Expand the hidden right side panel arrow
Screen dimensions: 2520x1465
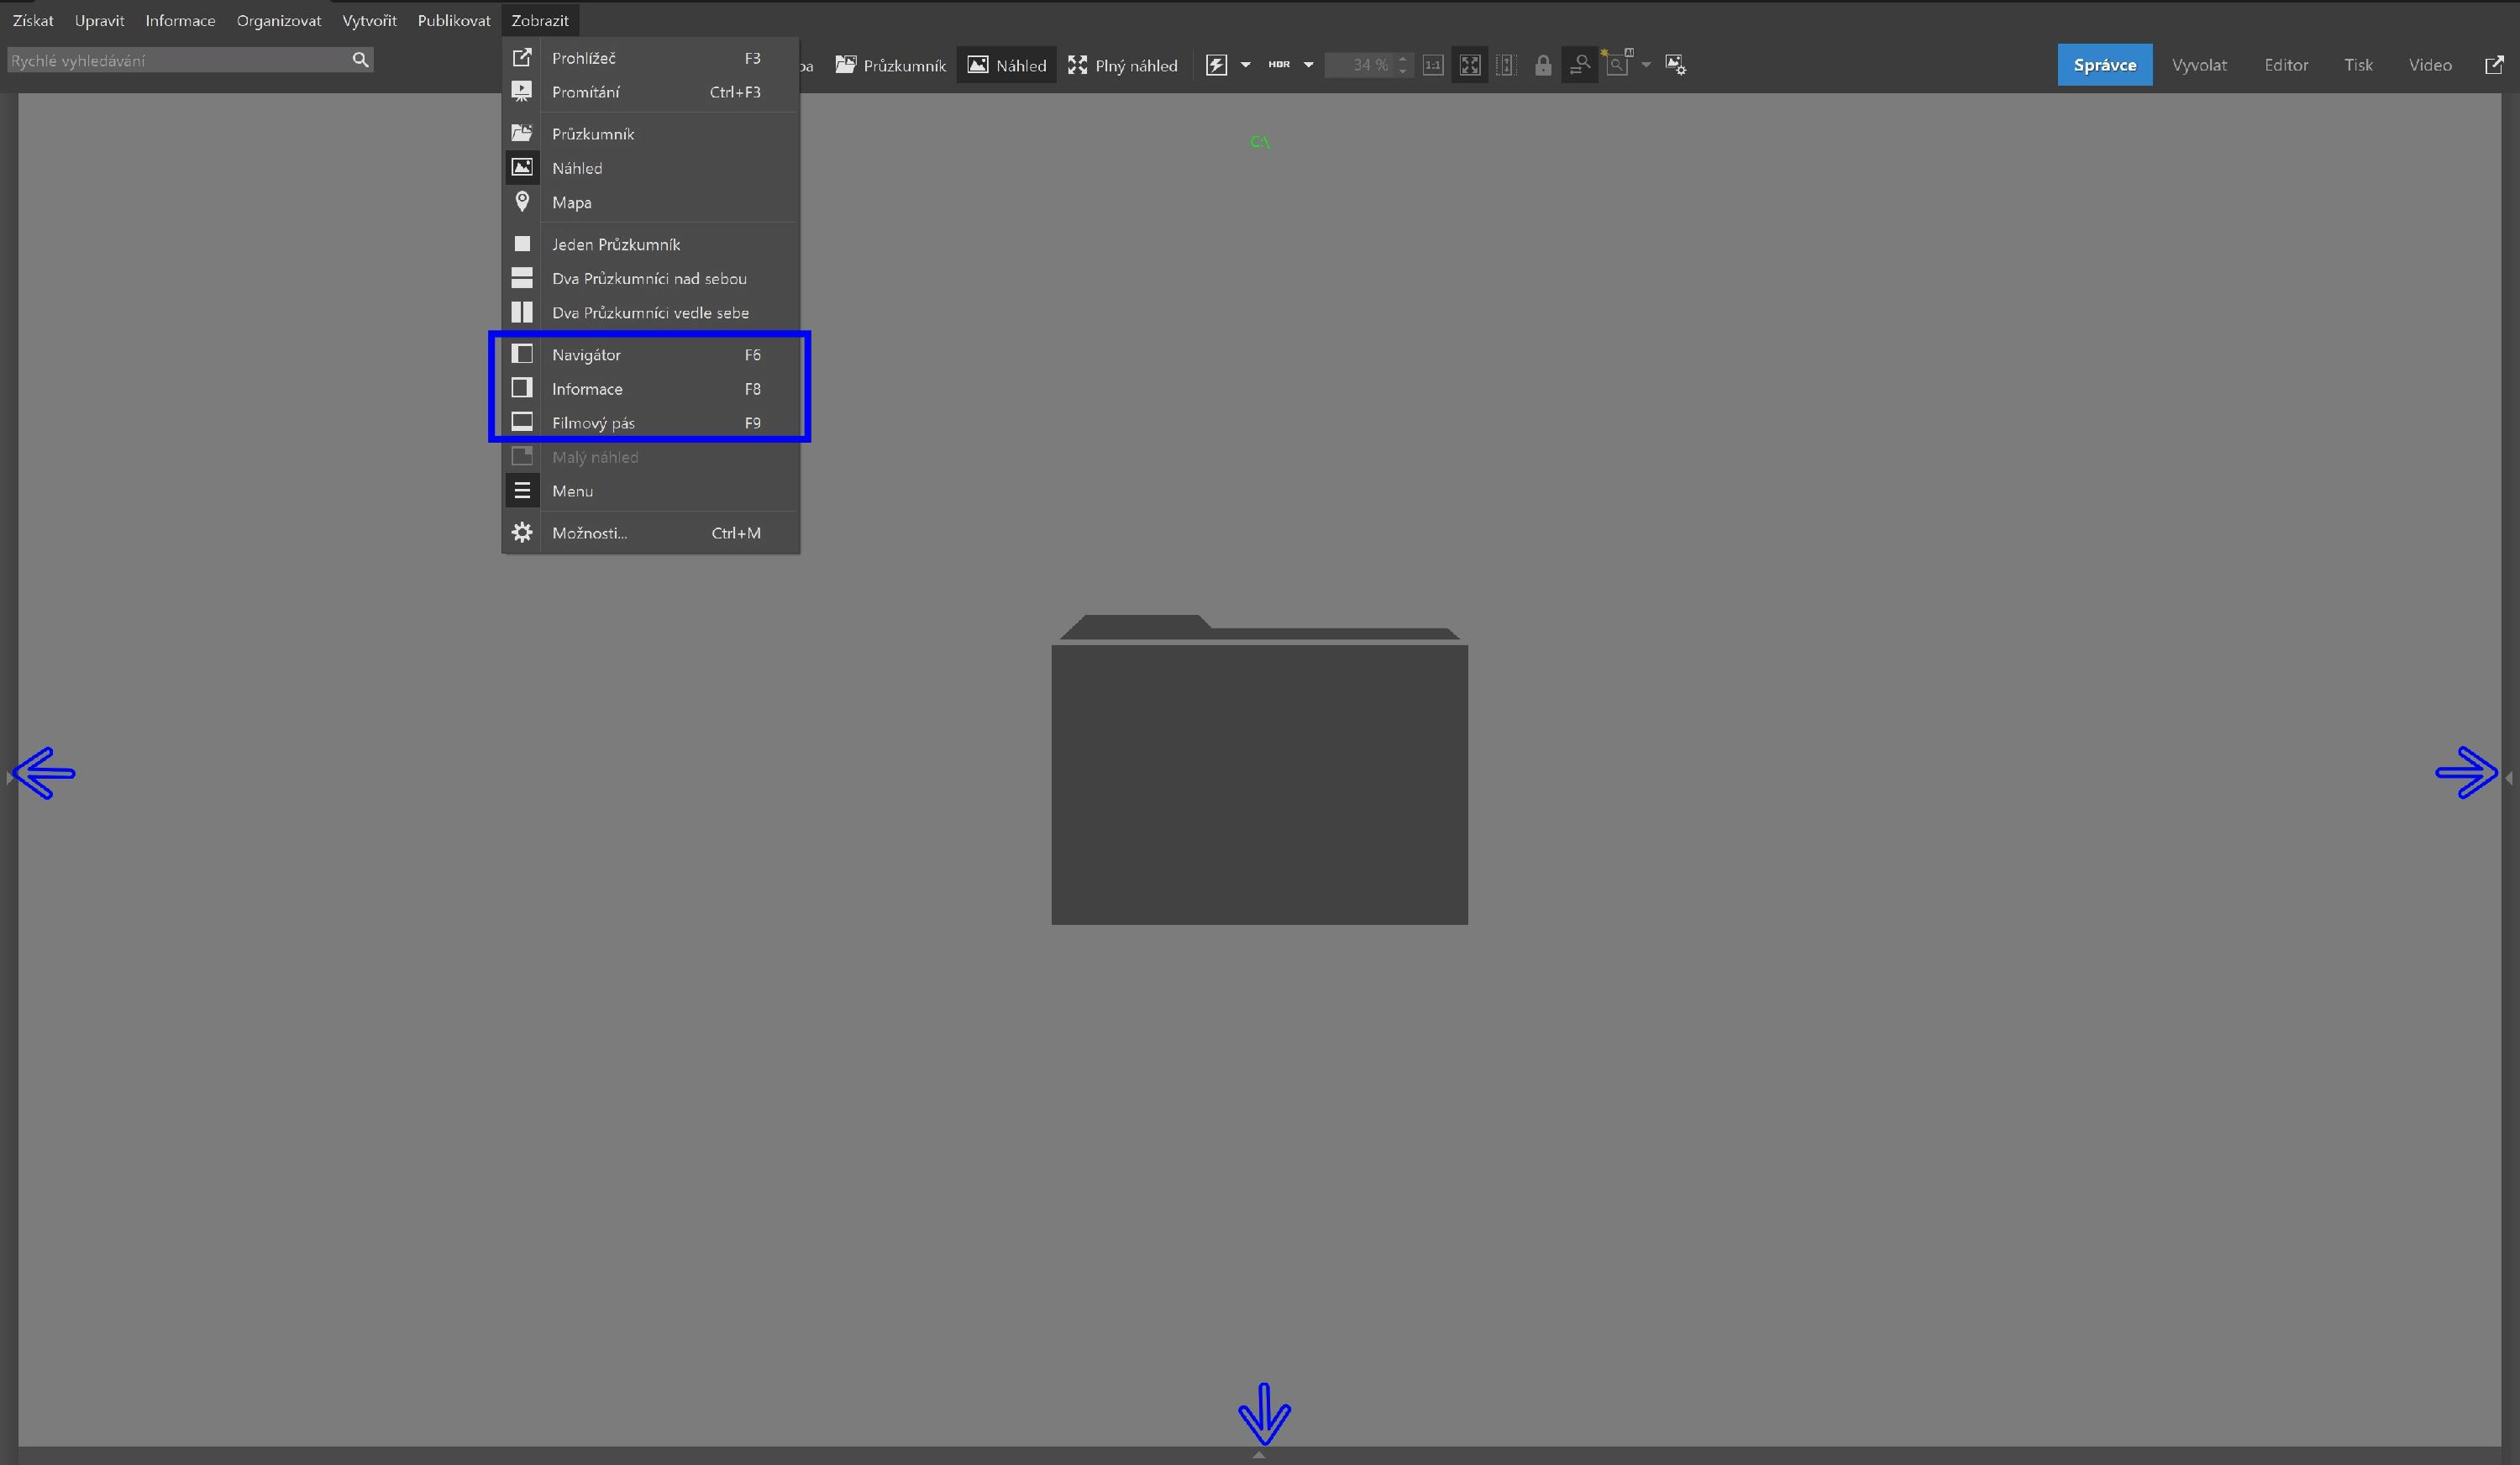tap(2509, 777)
